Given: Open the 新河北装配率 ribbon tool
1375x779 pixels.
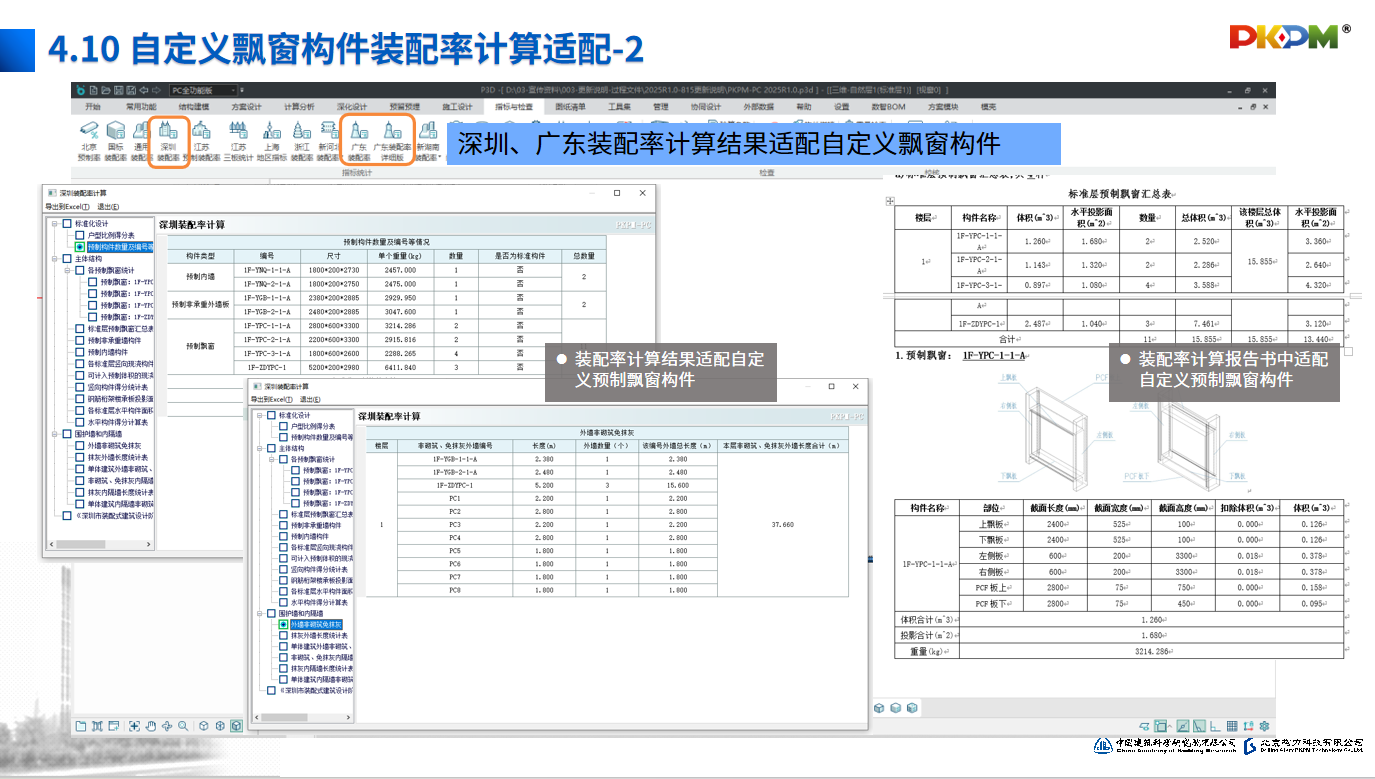Looking at the screenshot, I should 328,142.
